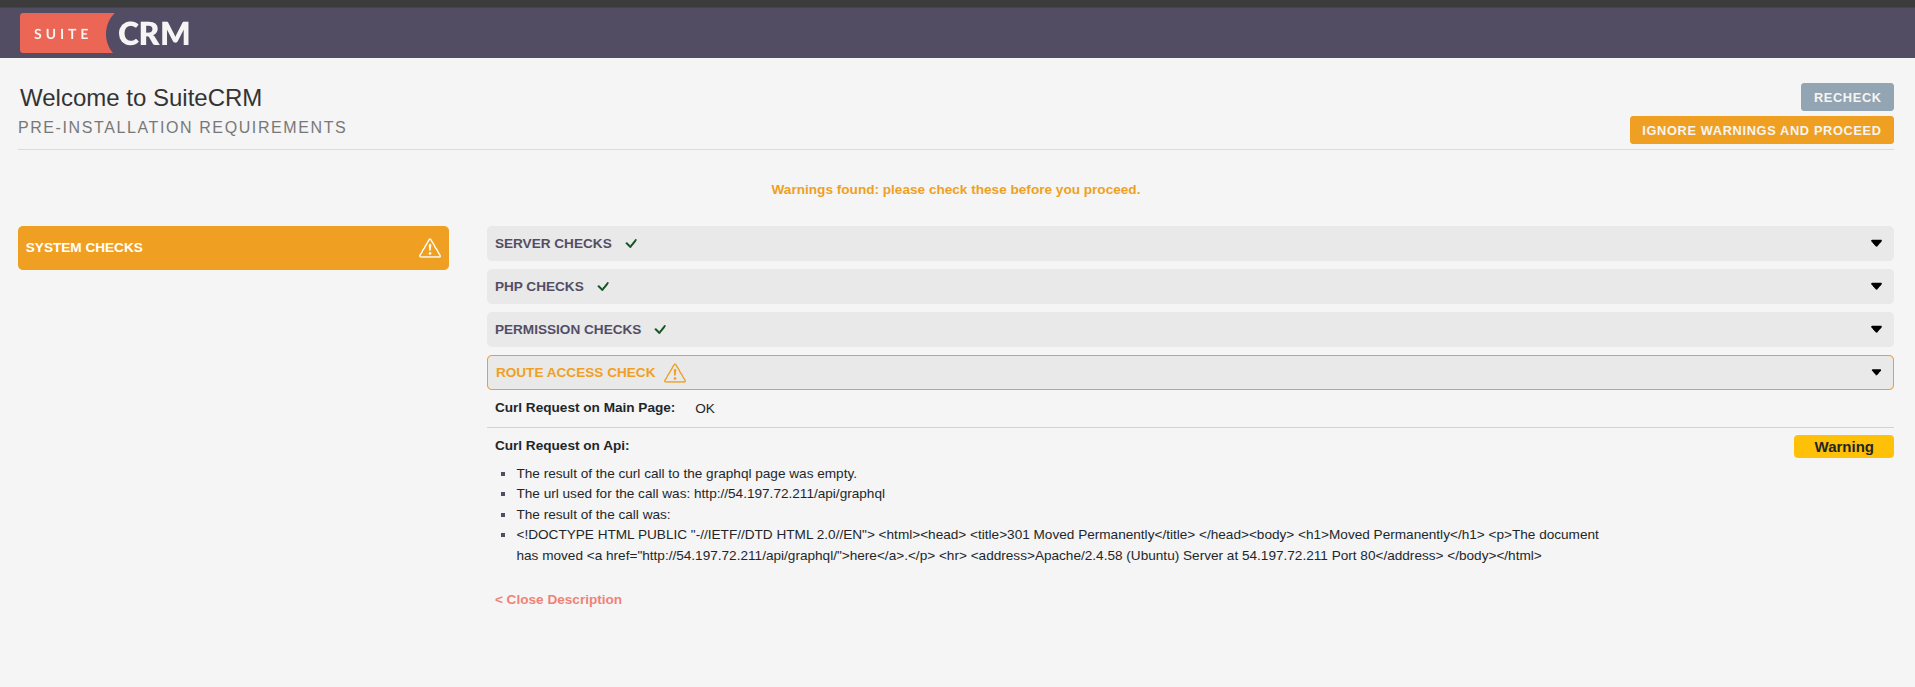Click the line with the graphql URL
Screen dimensions: 1915x687
tap(701, 494)
